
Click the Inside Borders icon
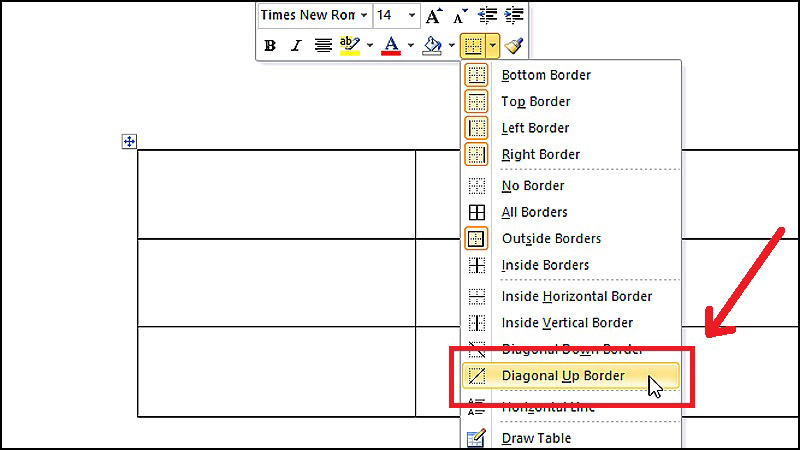click(x=477, y=265)
